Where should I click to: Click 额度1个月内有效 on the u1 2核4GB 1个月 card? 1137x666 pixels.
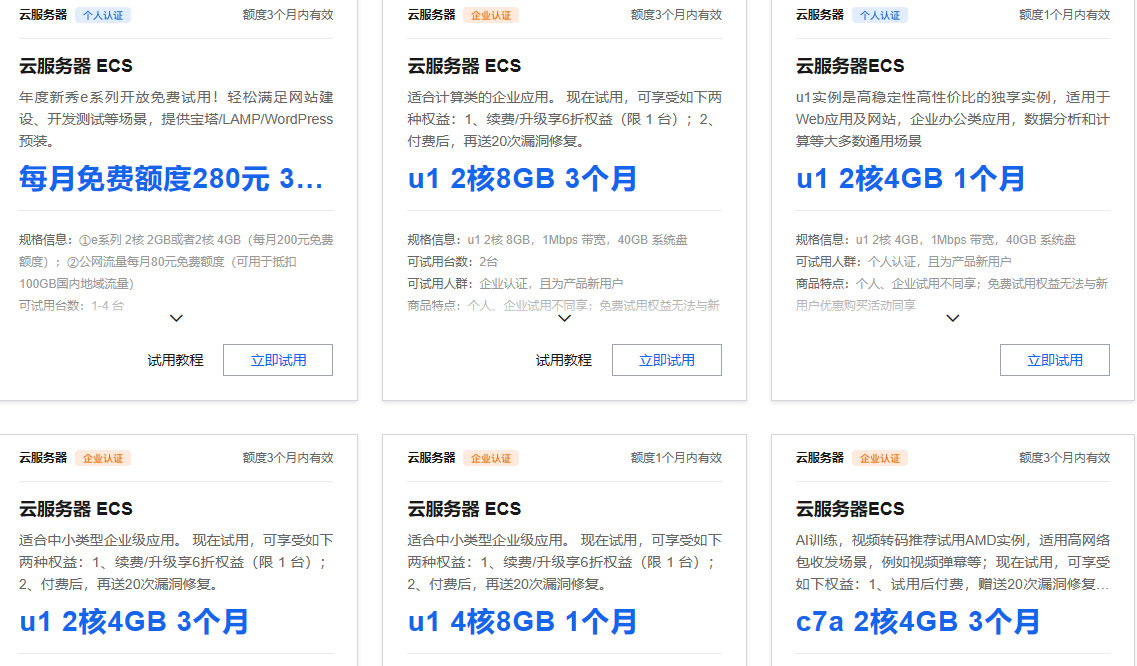click(1064, 15)
